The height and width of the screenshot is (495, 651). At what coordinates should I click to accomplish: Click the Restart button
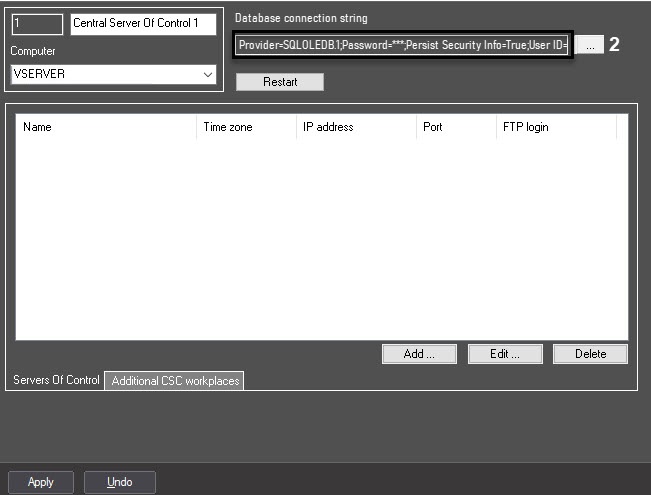click(280, 82)
